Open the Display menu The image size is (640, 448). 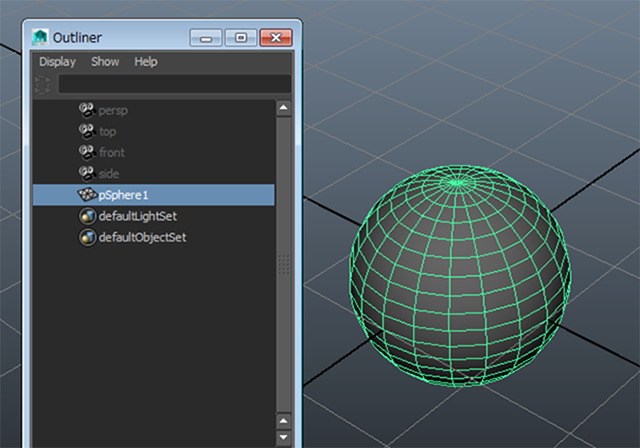(58, 62)
